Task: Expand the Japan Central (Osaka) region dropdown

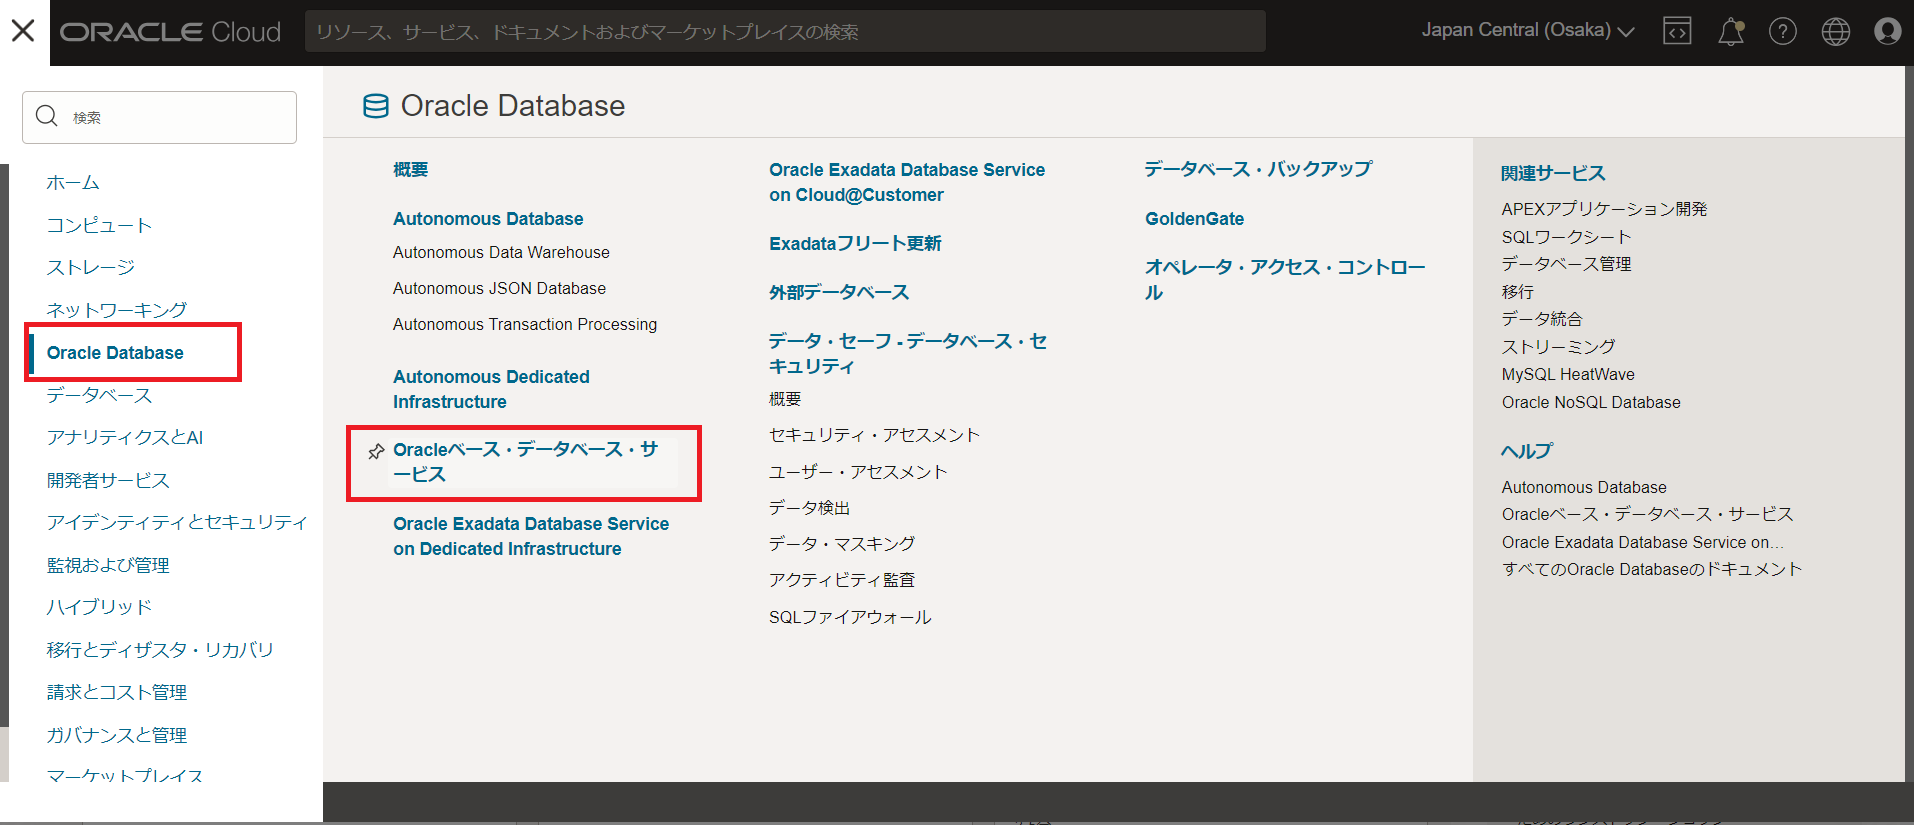Action: pyautogui.click(x=1527, y=30)
